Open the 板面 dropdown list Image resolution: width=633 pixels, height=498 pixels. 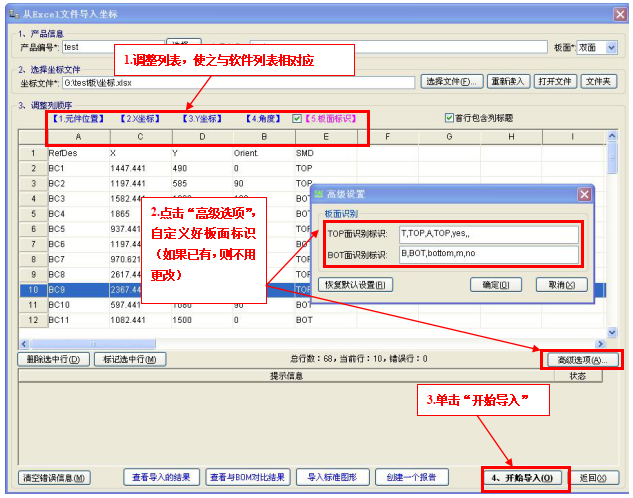click(x=611, y=47)
